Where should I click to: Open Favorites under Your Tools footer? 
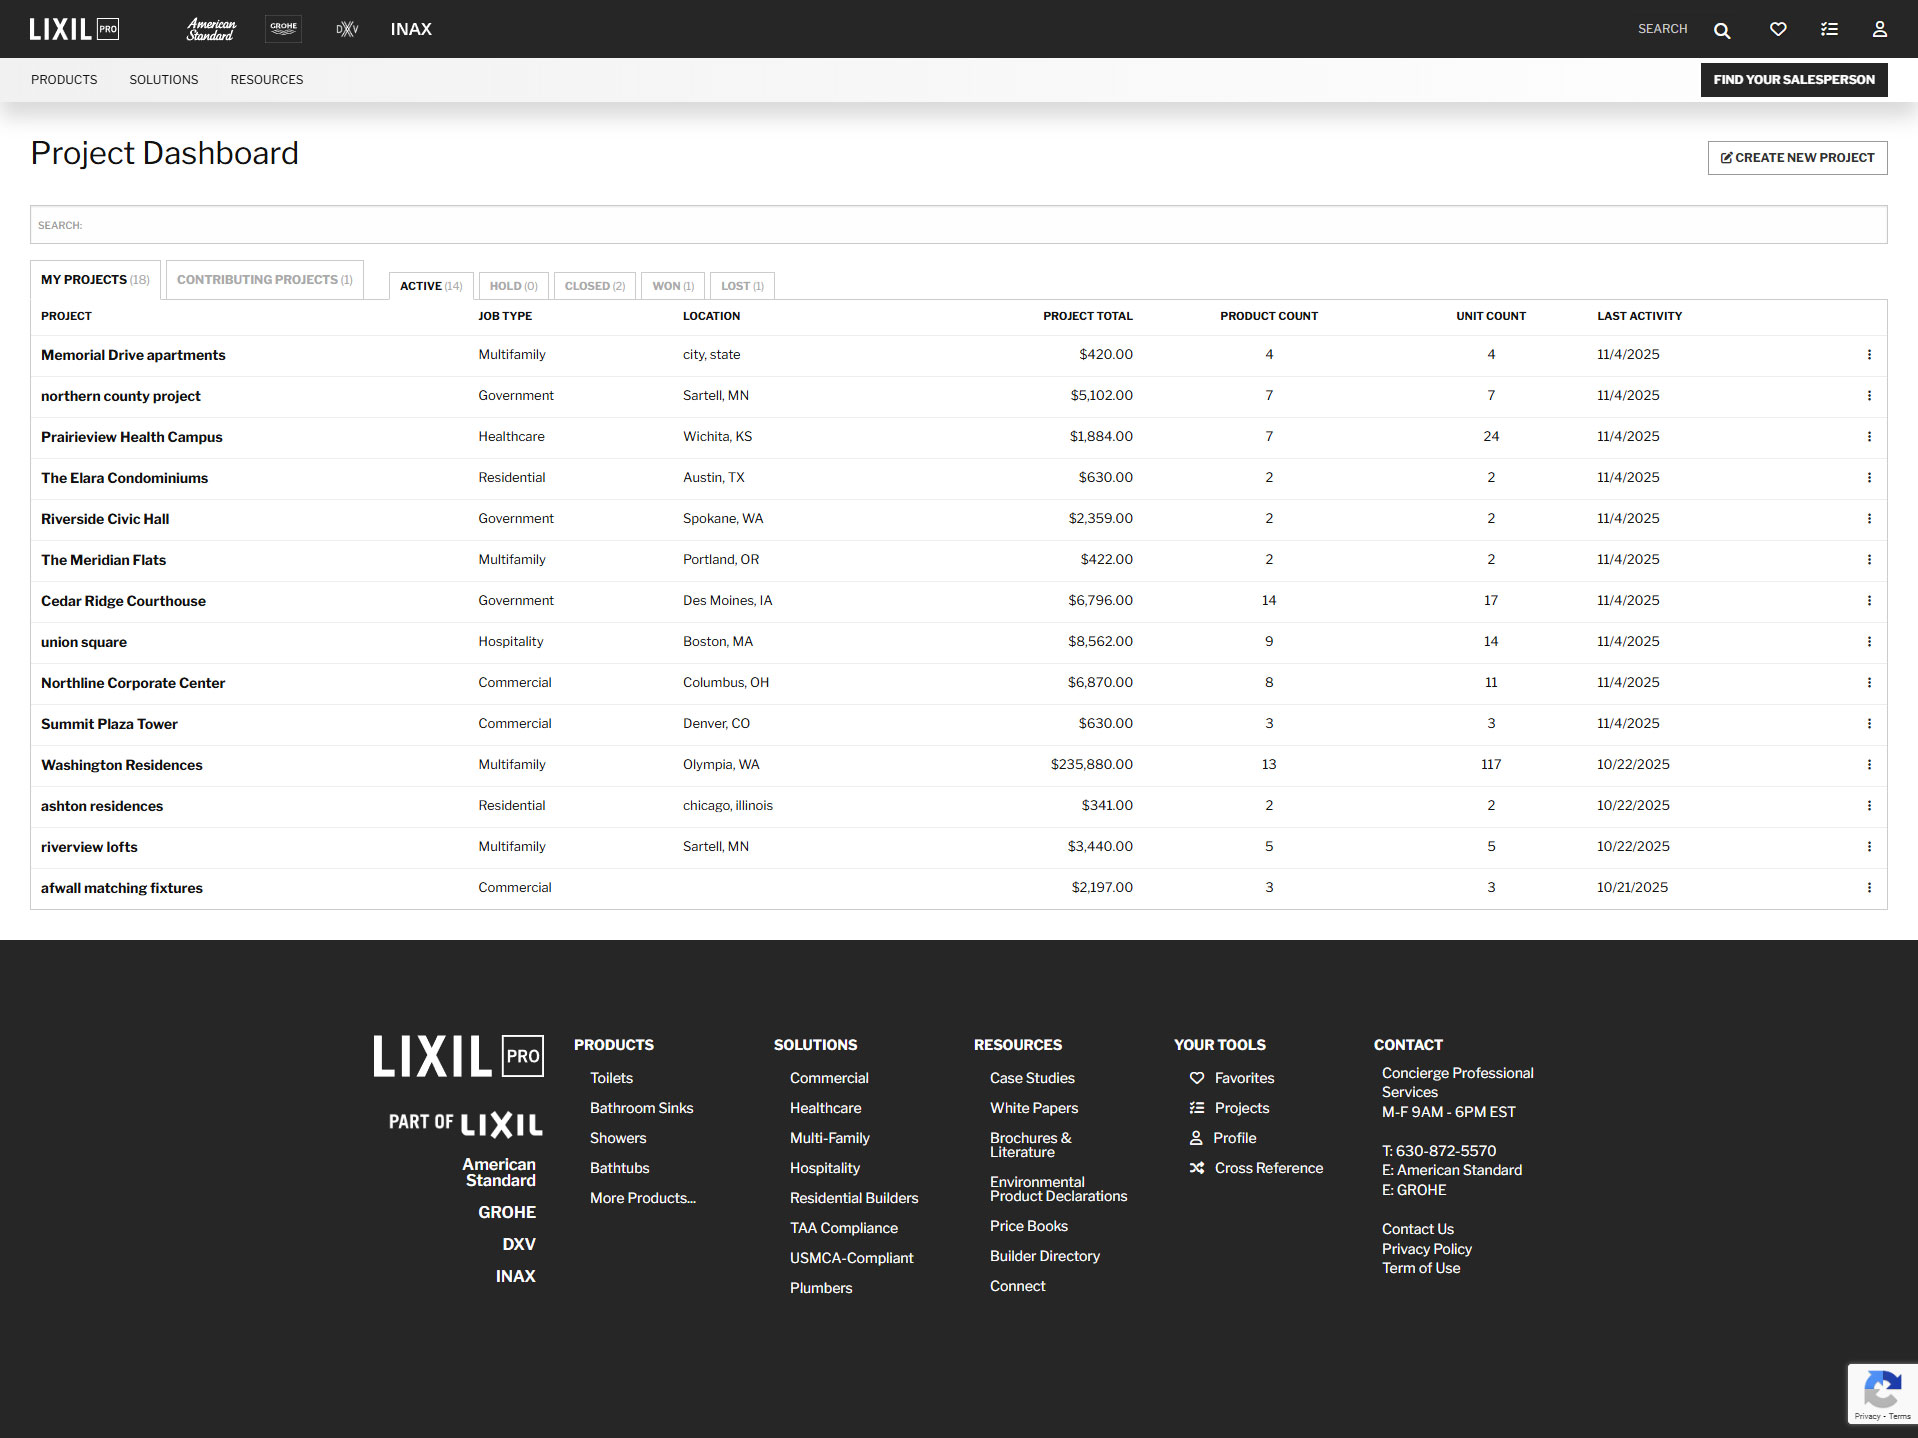(1244, 1078)
